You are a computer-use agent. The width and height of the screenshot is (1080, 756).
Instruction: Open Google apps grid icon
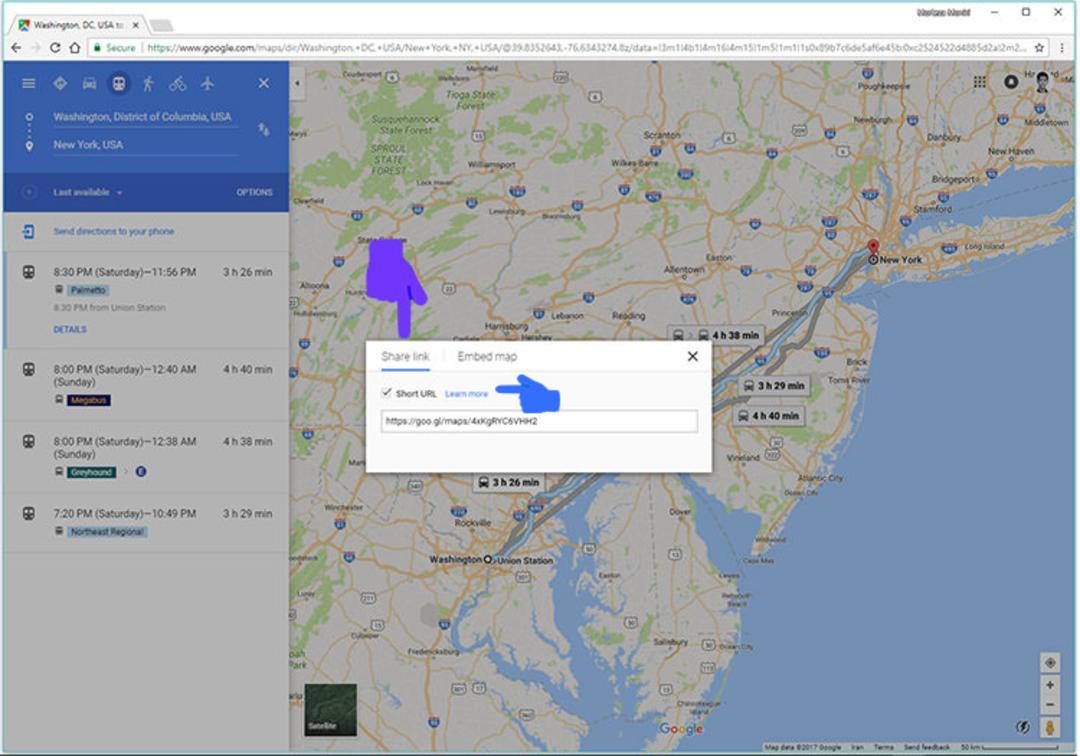979,82
